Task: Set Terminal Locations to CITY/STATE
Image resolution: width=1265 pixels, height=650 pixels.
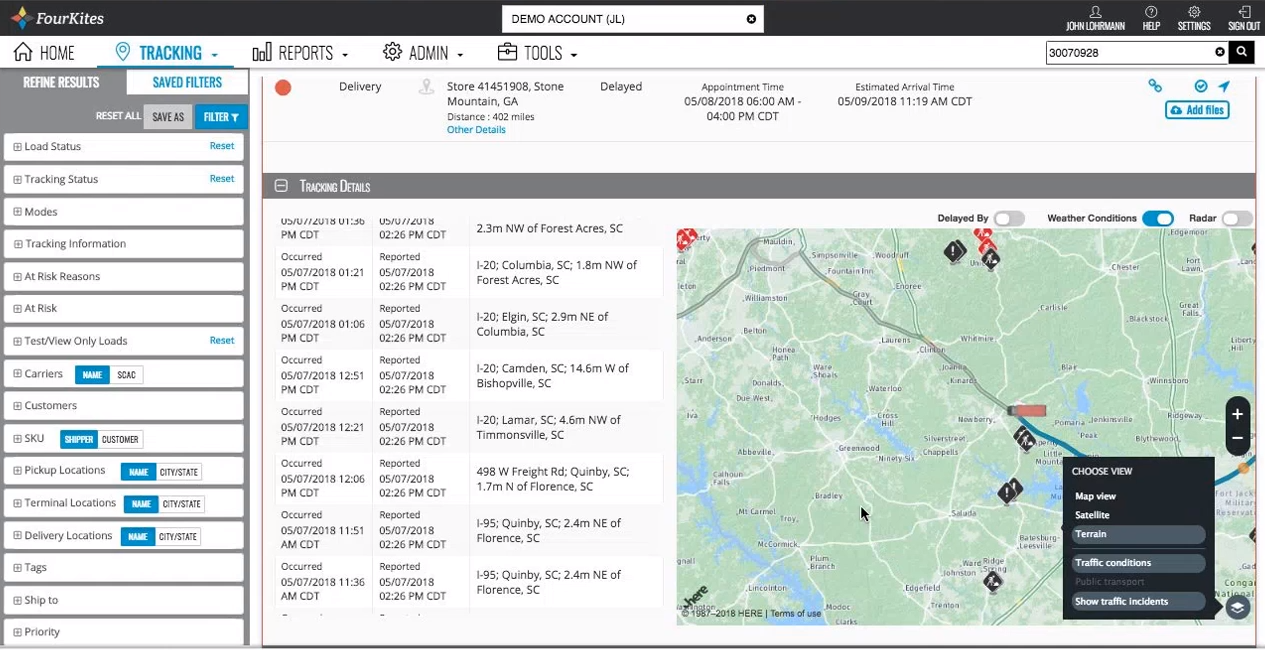Action: pyautogui.click(x=181, y=504)
